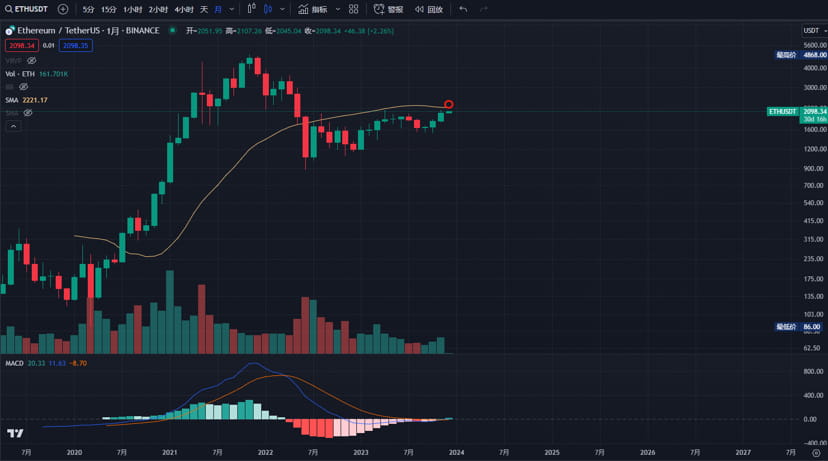Viewport: 828px width, 461px height.
Task: Expand the indicators dropdown arrow
Action: (x=338, y=9)
